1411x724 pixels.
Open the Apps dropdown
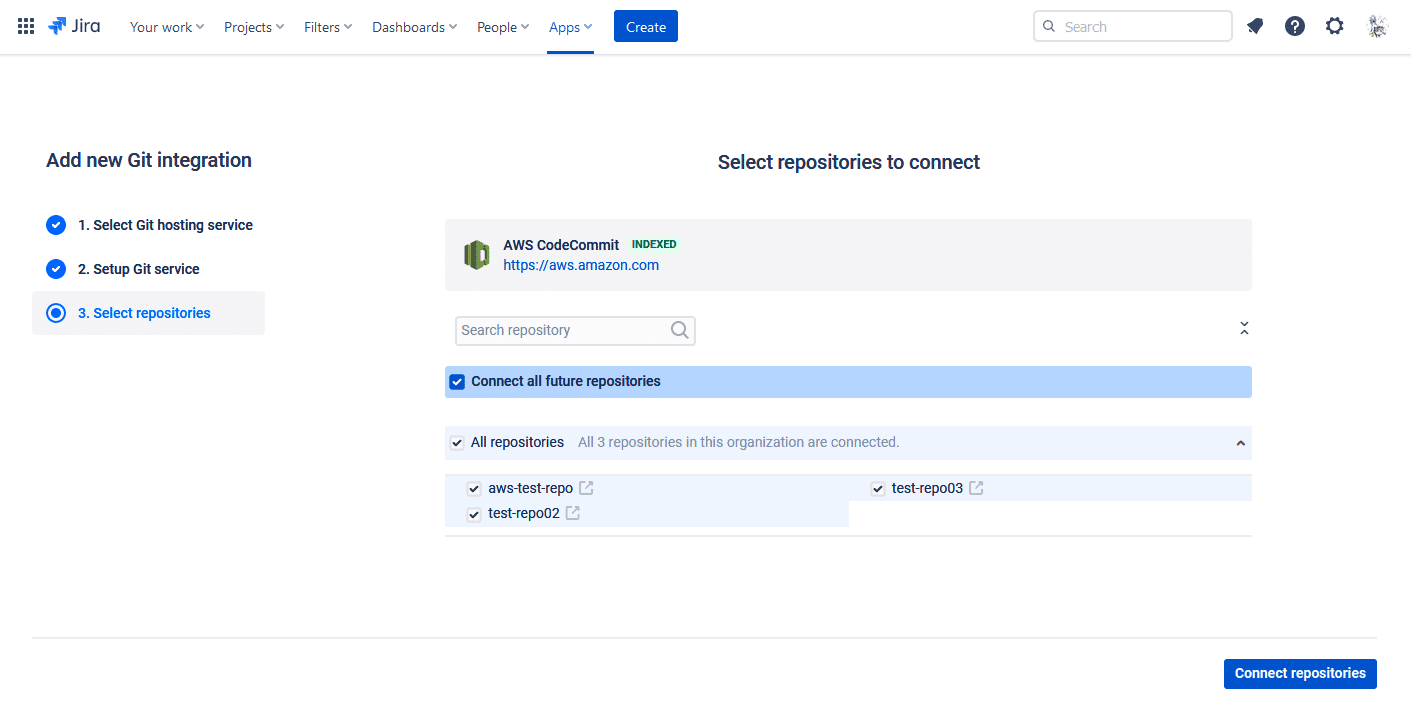pyautogui.click(x=571, y=27)
